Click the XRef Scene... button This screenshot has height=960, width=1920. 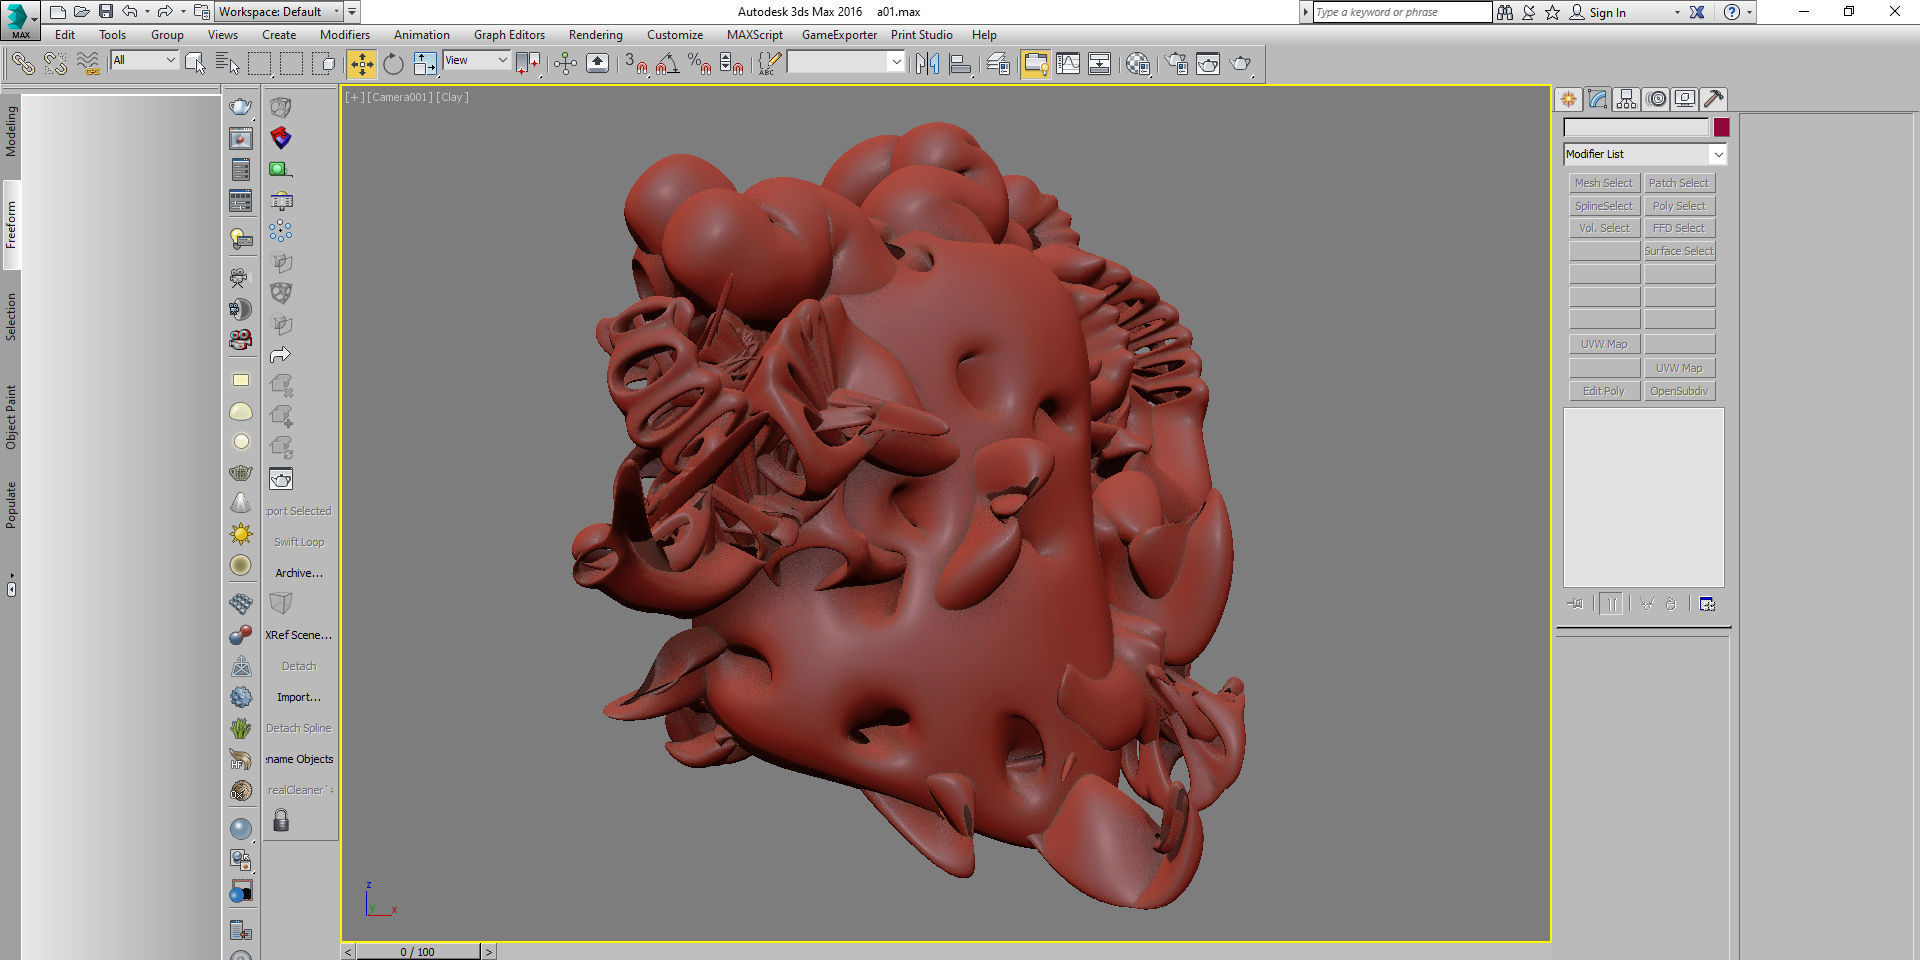299,635
